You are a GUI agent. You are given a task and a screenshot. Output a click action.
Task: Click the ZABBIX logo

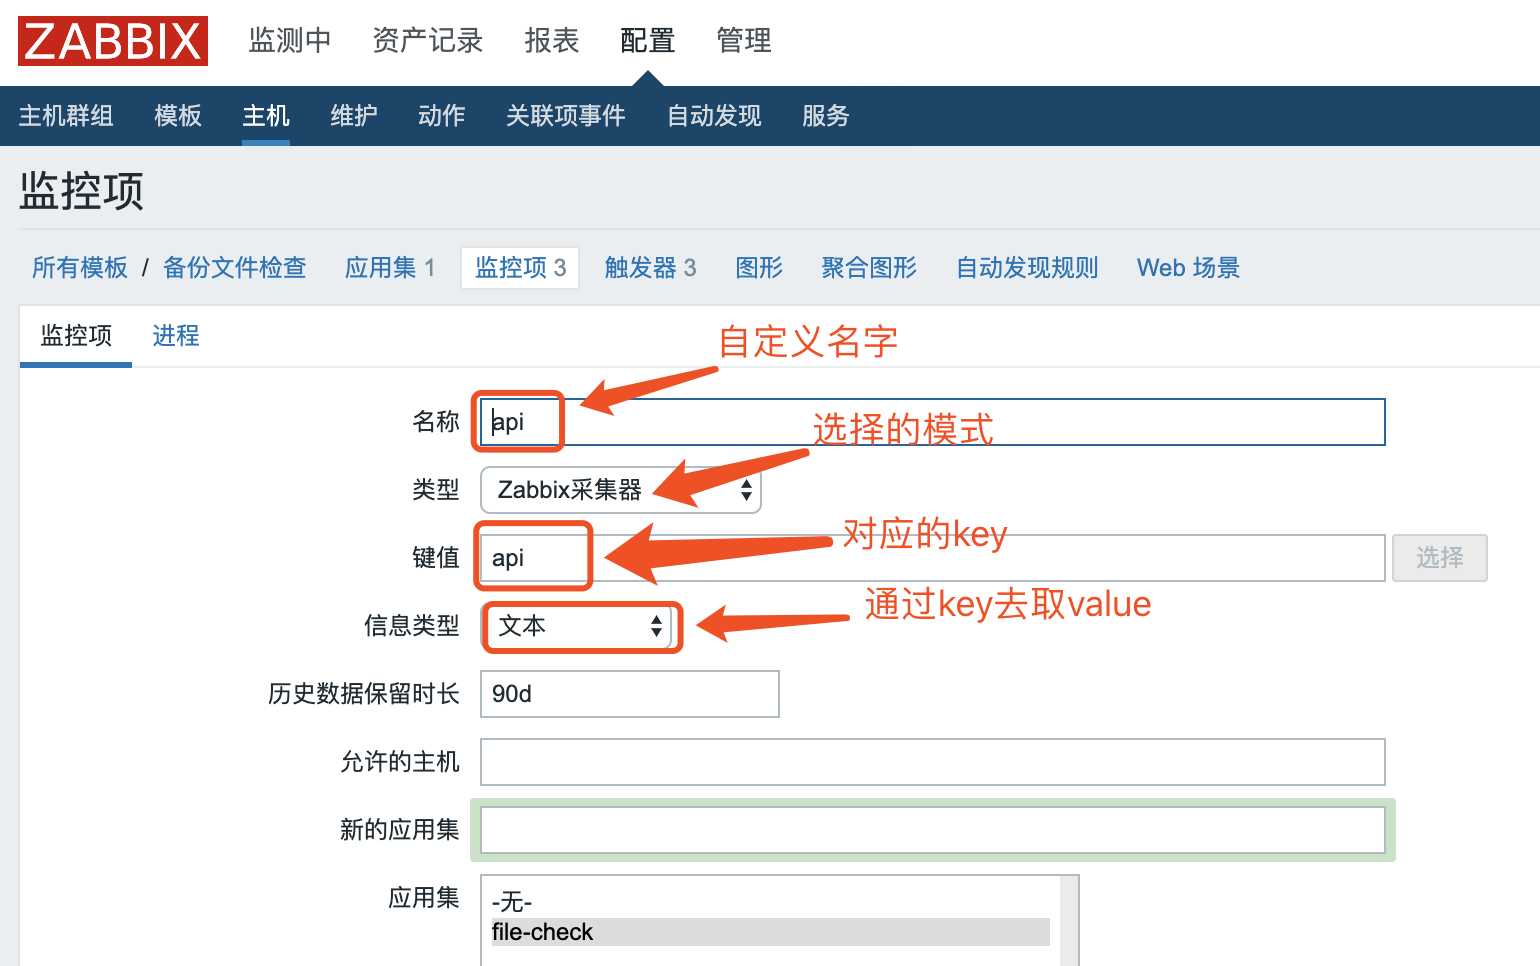click(x=113, y=41)
